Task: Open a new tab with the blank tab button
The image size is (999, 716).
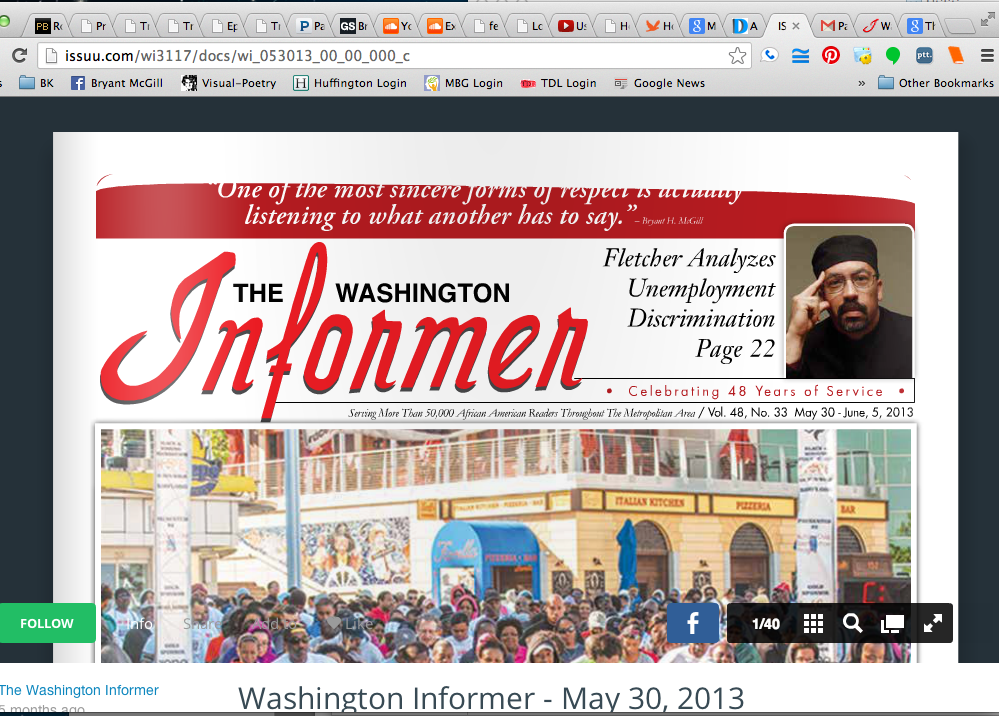Action: pyautogui.click(x=959, y=26)
